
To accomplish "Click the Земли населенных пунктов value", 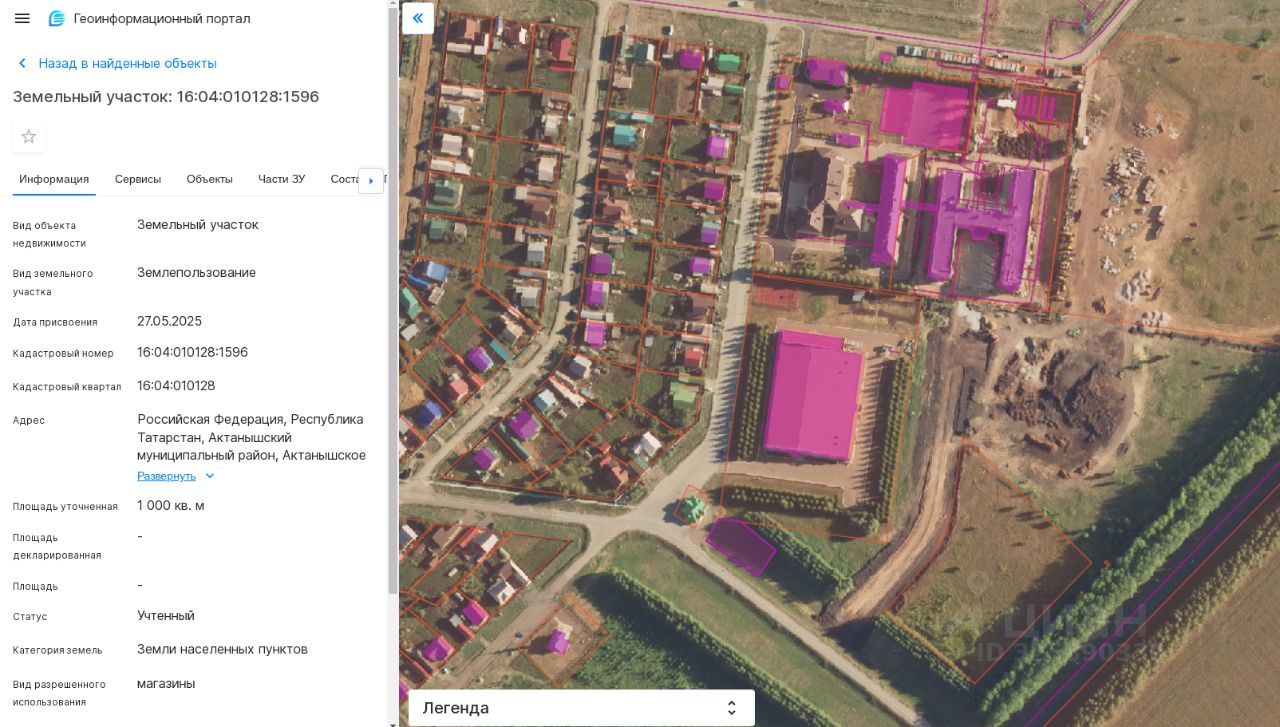I will pyautogui.click(x=222, y=649).
